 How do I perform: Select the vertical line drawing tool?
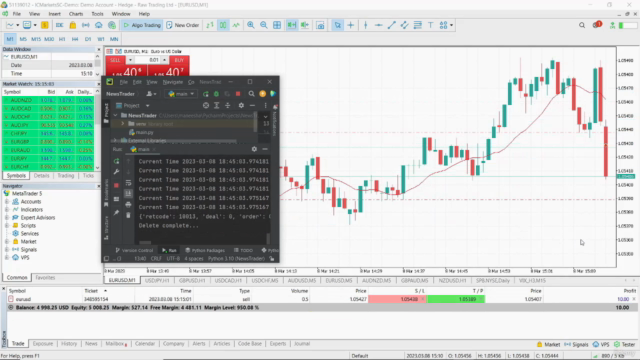[365, 25]
